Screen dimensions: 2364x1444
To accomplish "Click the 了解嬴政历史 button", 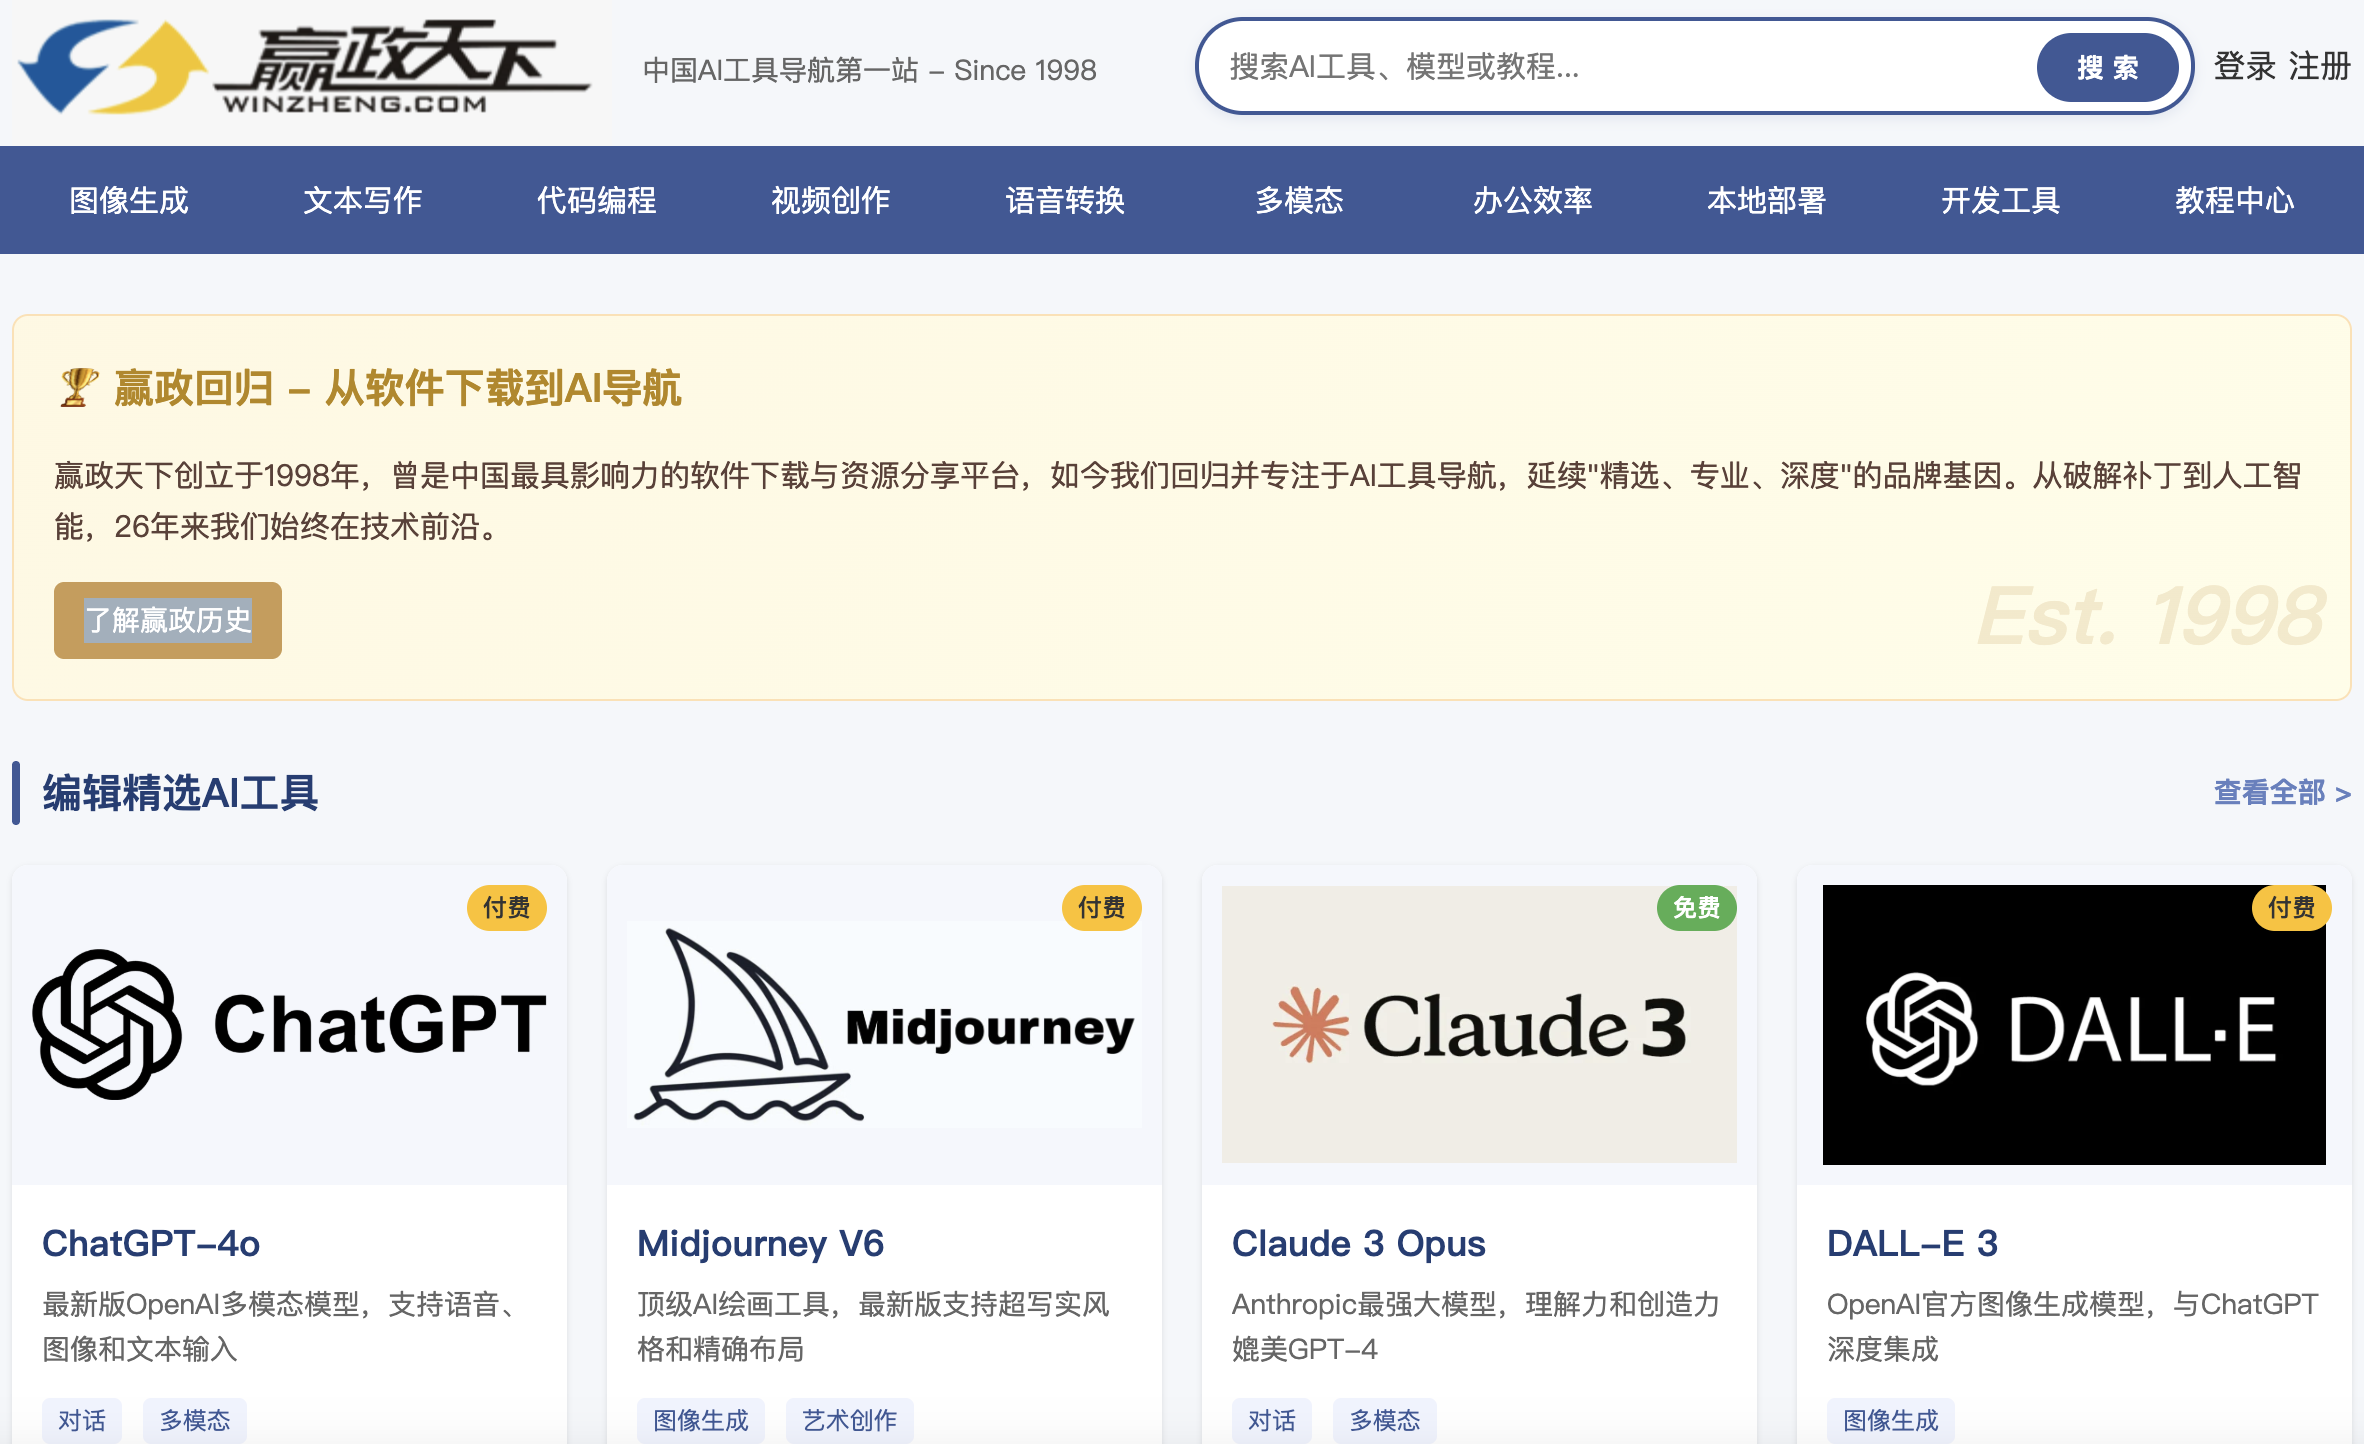I will (x=168, y=620).
